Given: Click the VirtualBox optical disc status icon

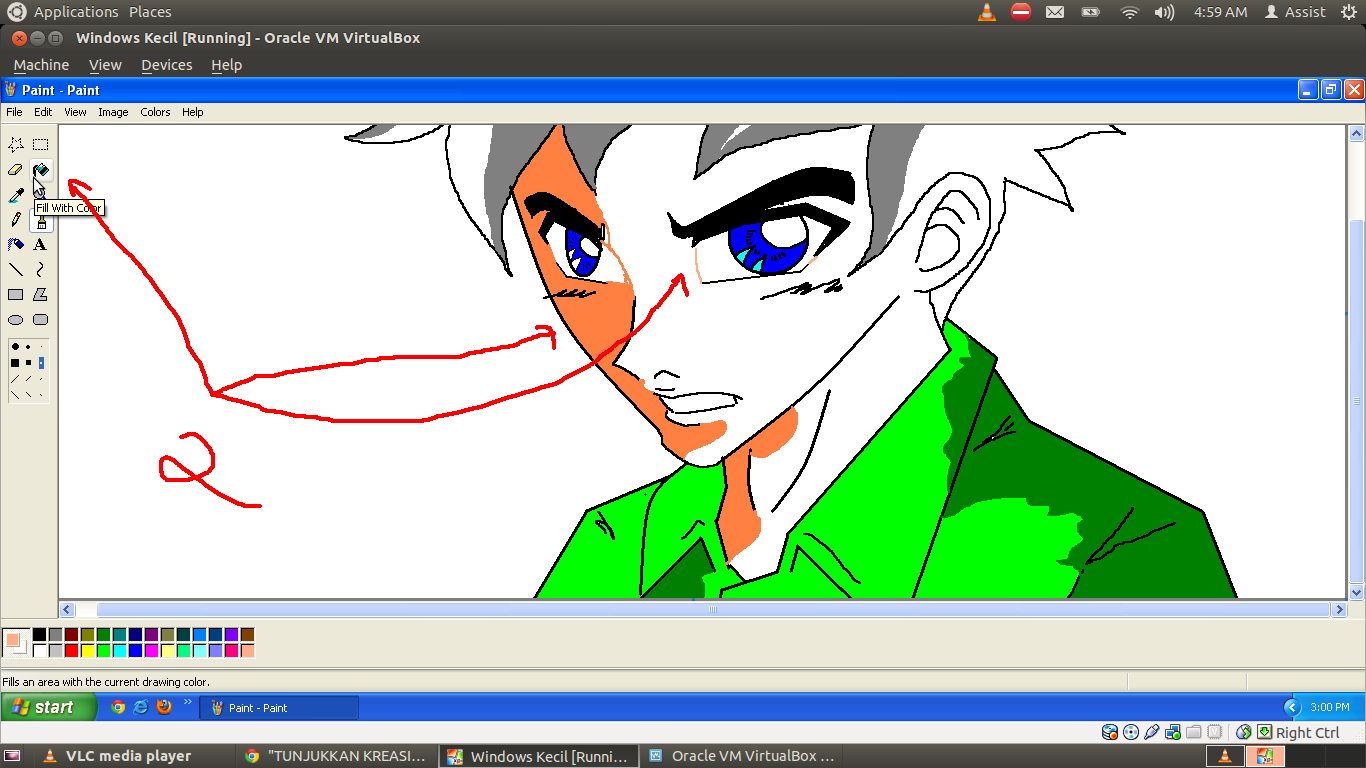Looking at the screenshot, I should [1131, 732].
